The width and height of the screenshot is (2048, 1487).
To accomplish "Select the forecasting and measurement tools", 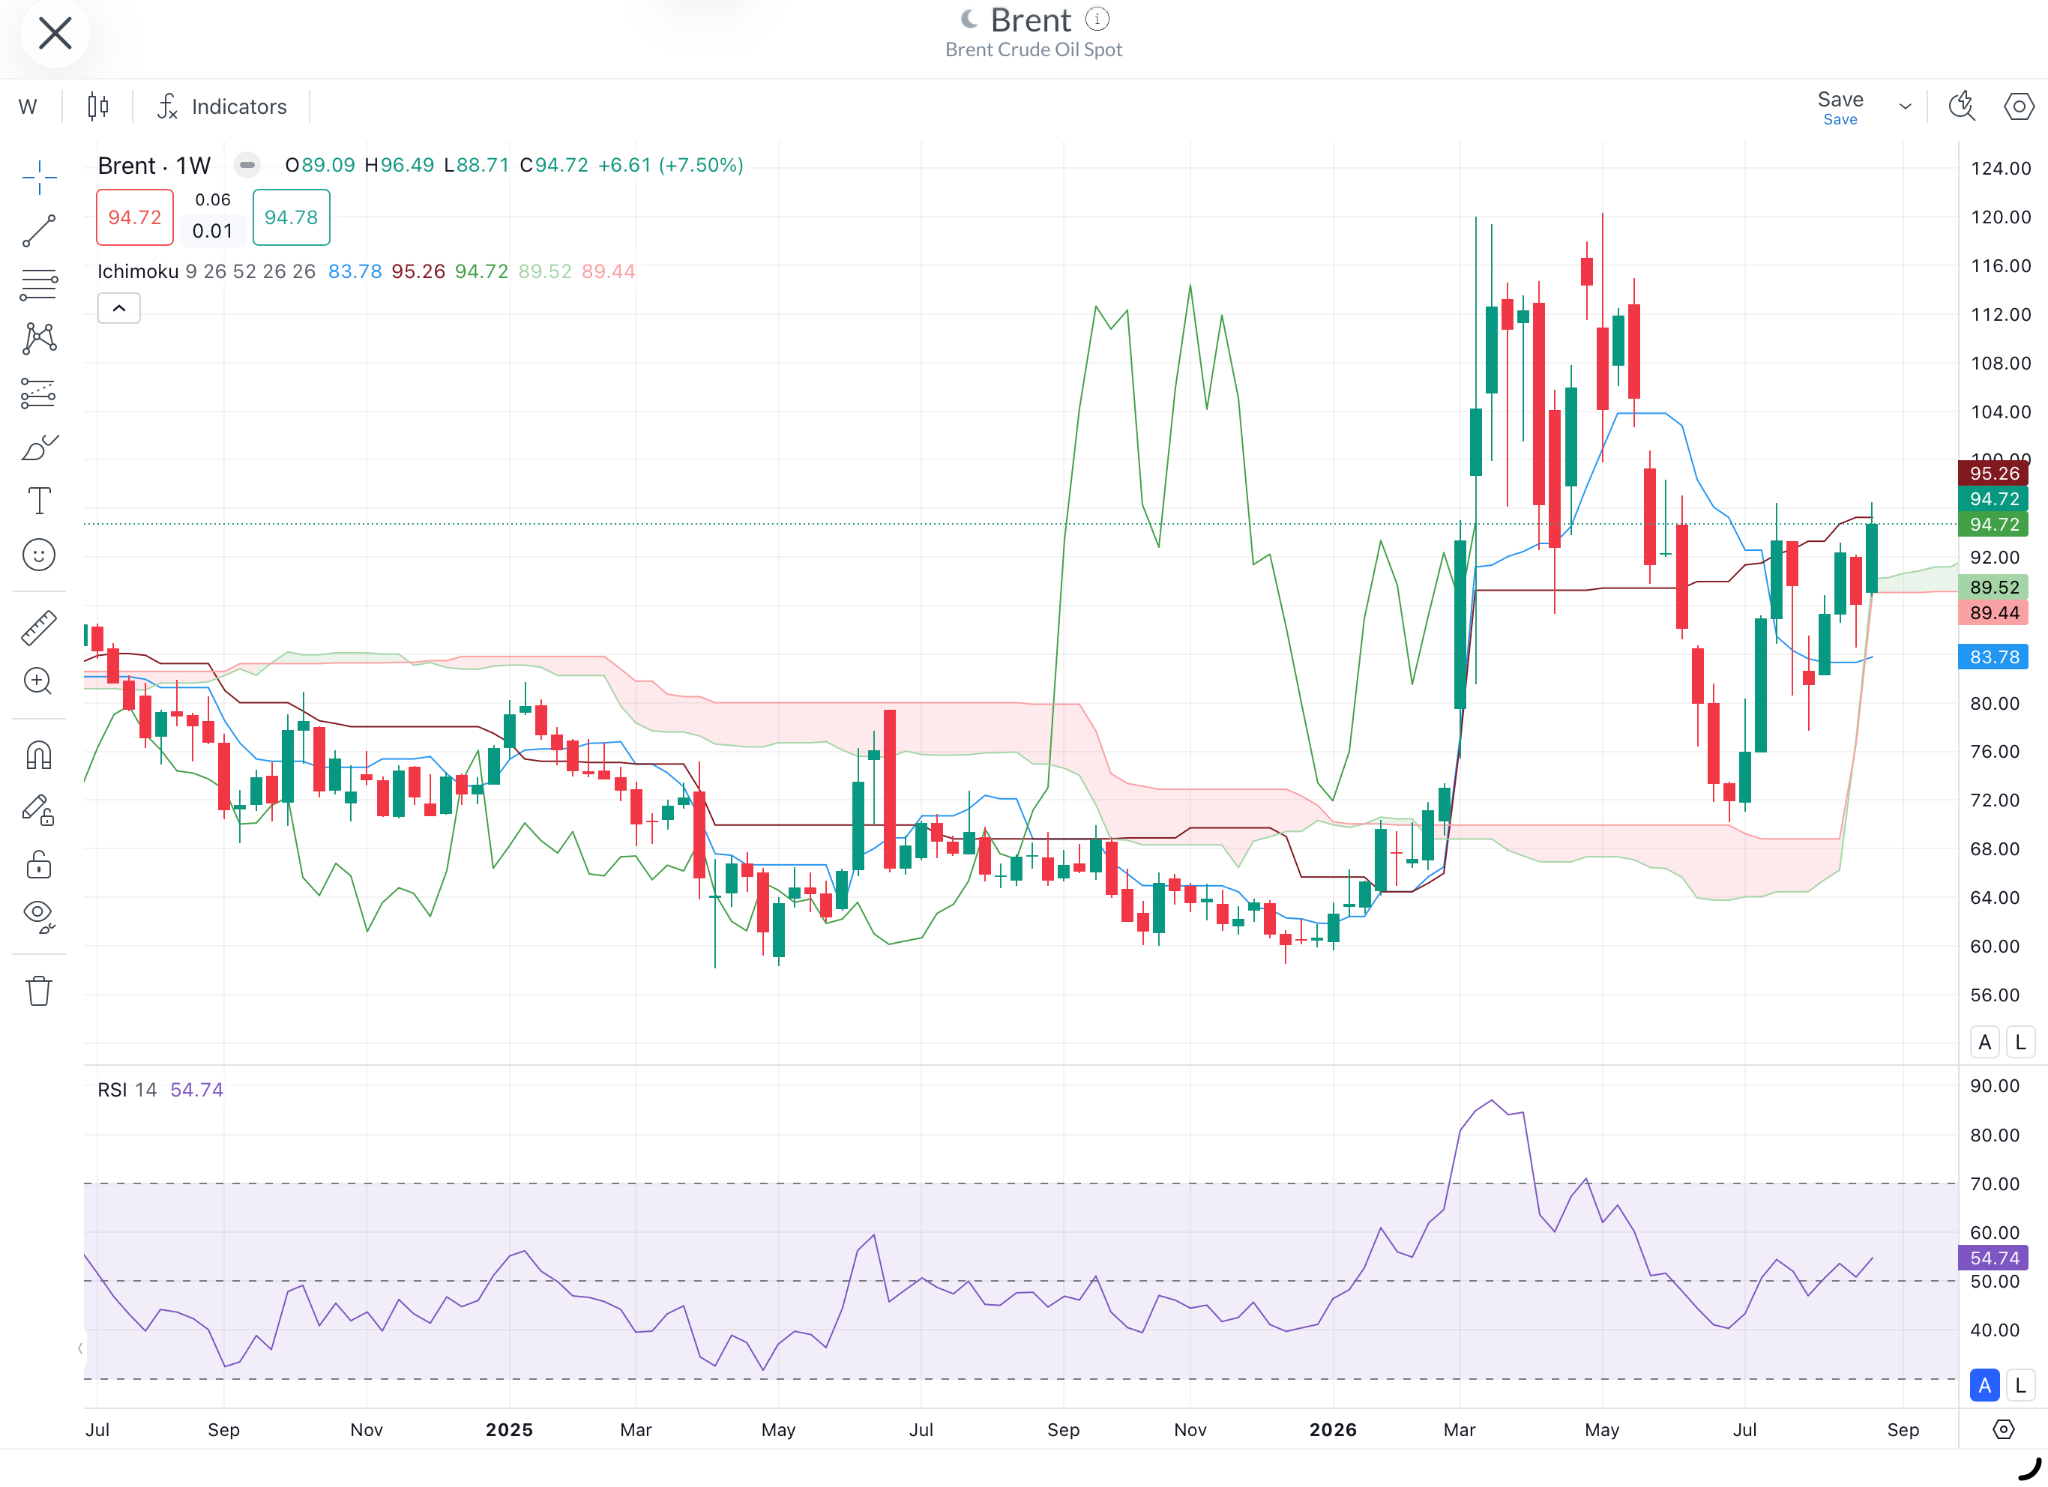I will click(39, 393).
